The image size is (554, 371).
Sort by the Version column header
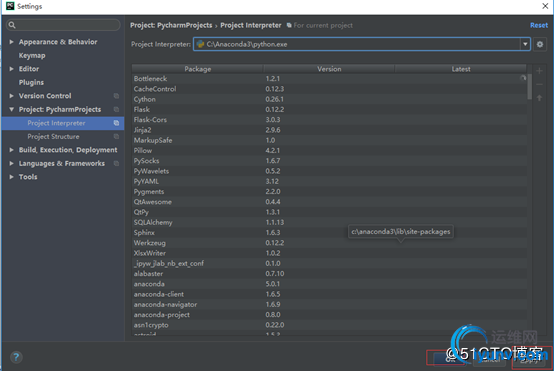pyautogui.click(x=329, y=69)
